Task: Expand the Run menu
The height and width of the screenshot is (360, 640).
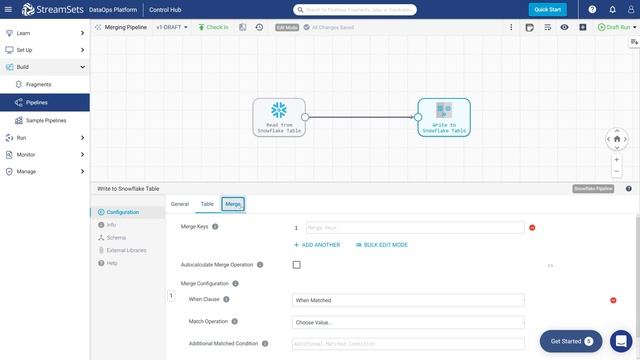Action: (45, 138)
